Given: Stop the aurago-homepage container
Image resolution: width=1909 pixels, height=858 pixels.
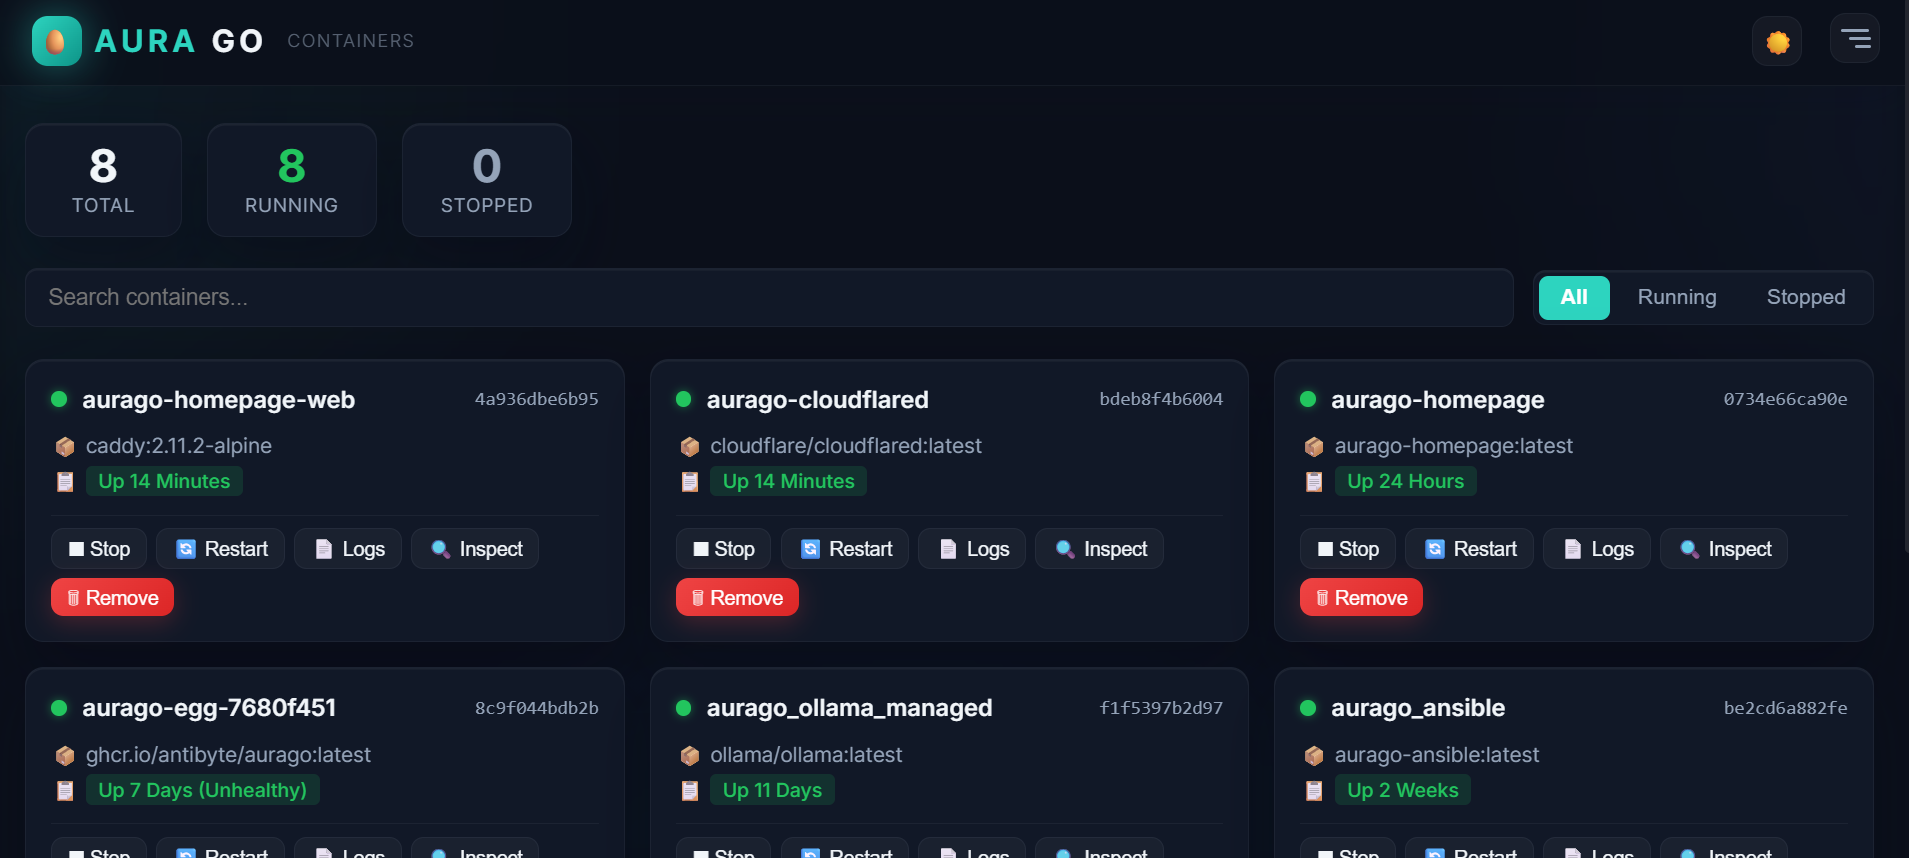Looking at the screenshot, I should tap(1348, 549).
